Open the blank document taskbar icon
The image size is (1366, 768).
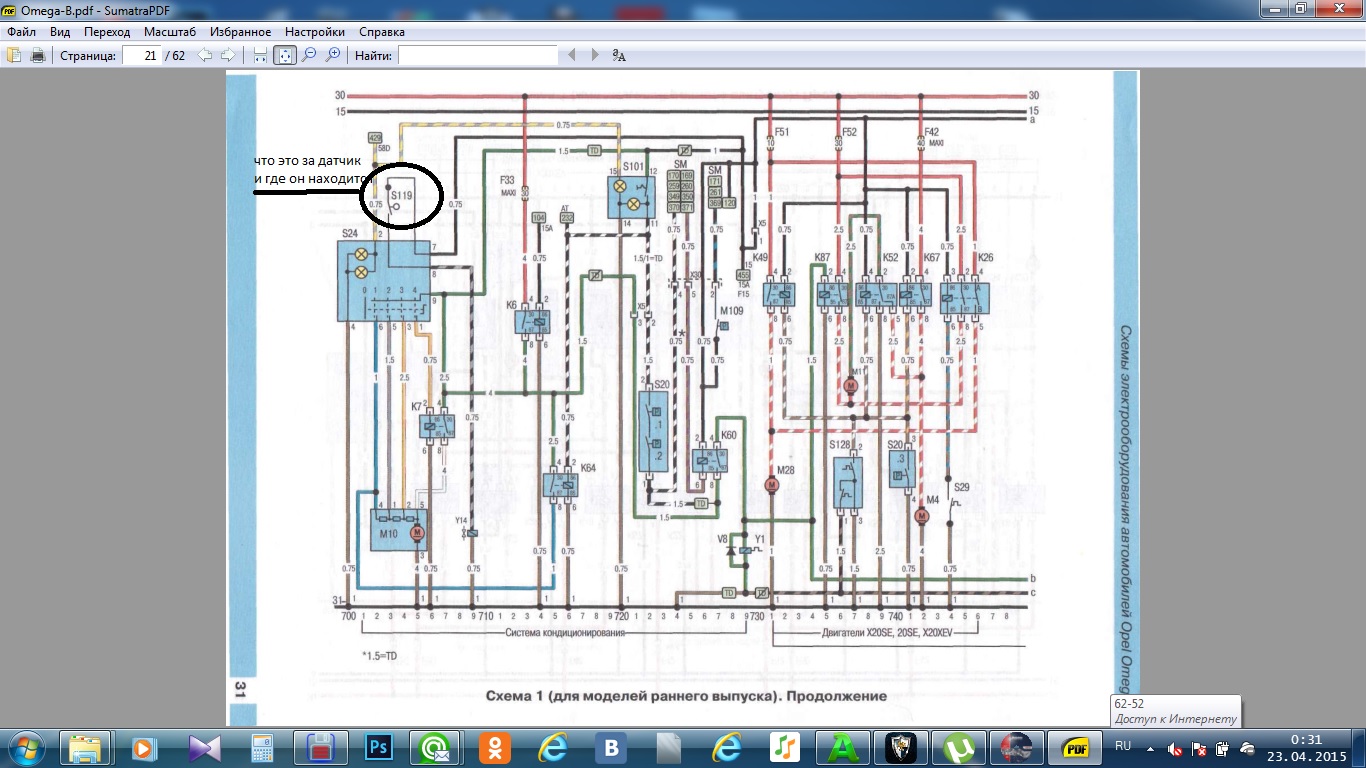click(x=668, y=747)
